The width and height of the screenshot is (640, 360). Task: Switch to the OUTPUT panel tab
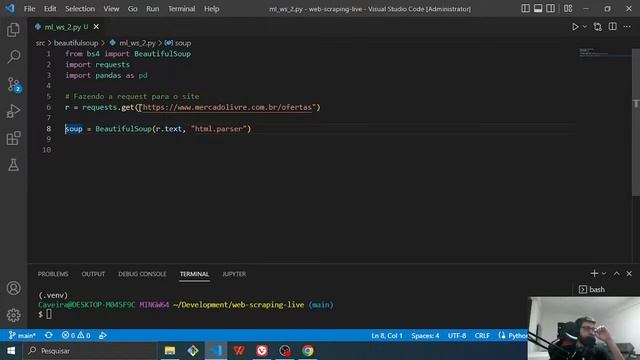[x=93, y=274]
